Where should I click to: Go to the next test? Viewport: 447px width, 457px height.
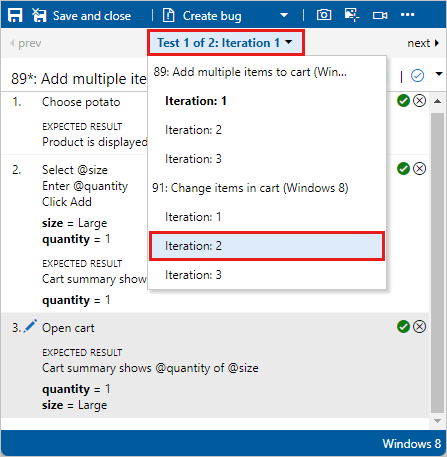[x=423, y=43]
